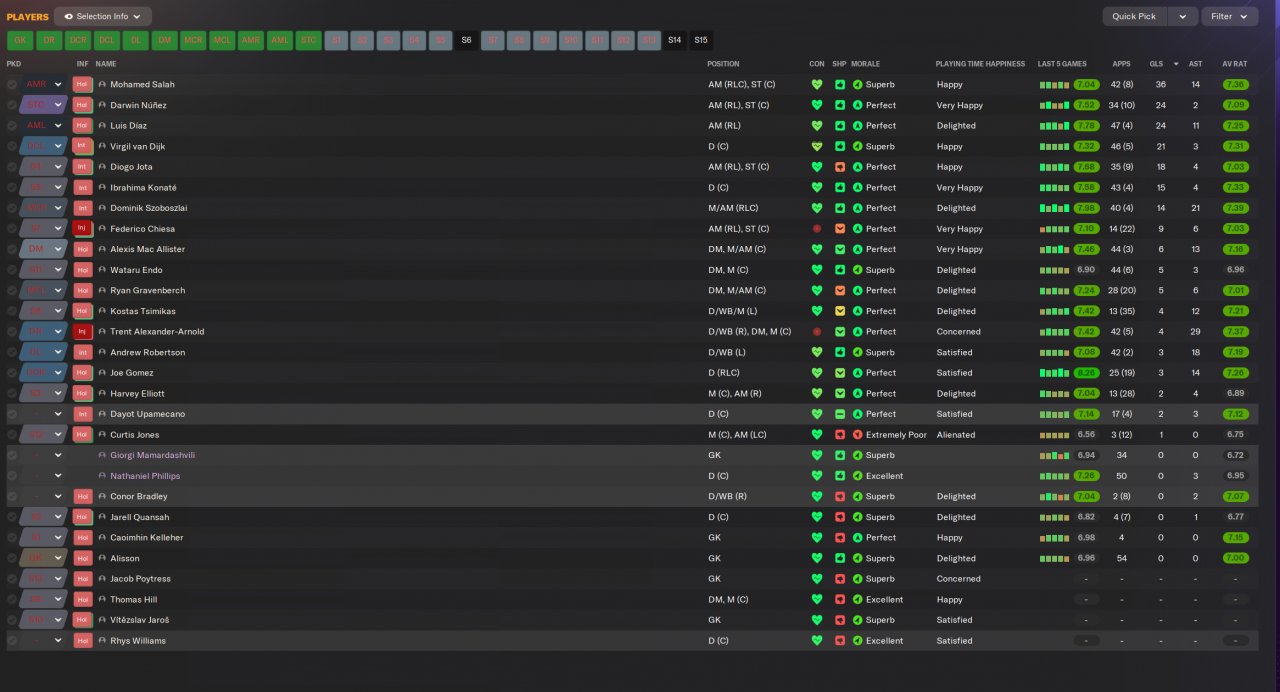Click Ryan Gravenberch's orange sharpness icon
1280x692 pixels.
[x=840, y=291]
